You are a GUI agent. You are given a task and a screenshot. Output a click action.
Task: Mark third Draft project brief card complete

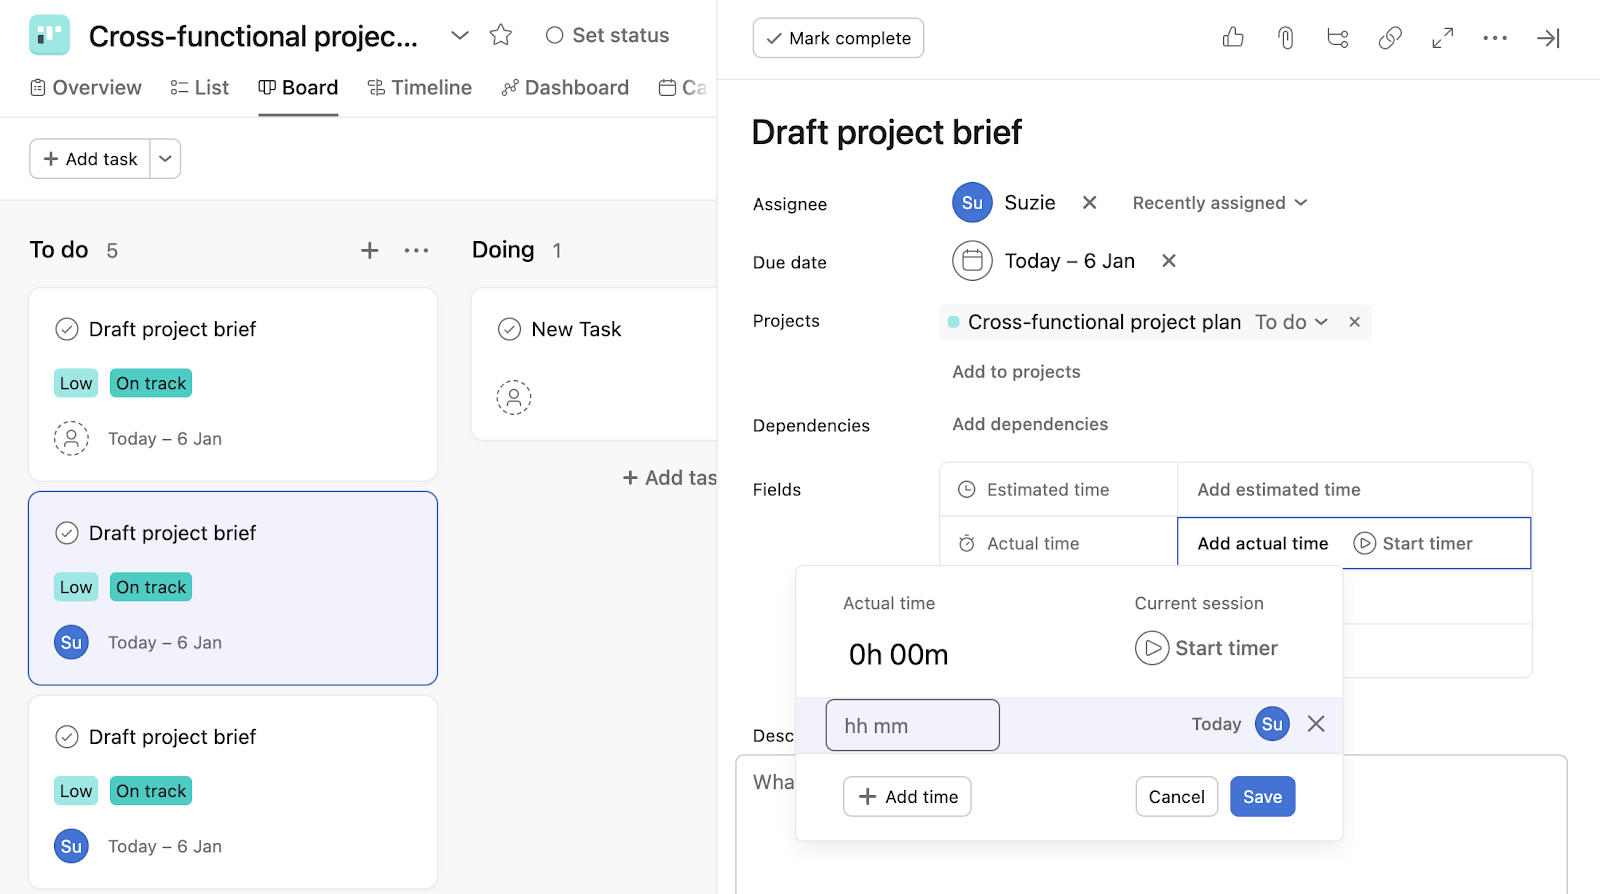[67, 737]
